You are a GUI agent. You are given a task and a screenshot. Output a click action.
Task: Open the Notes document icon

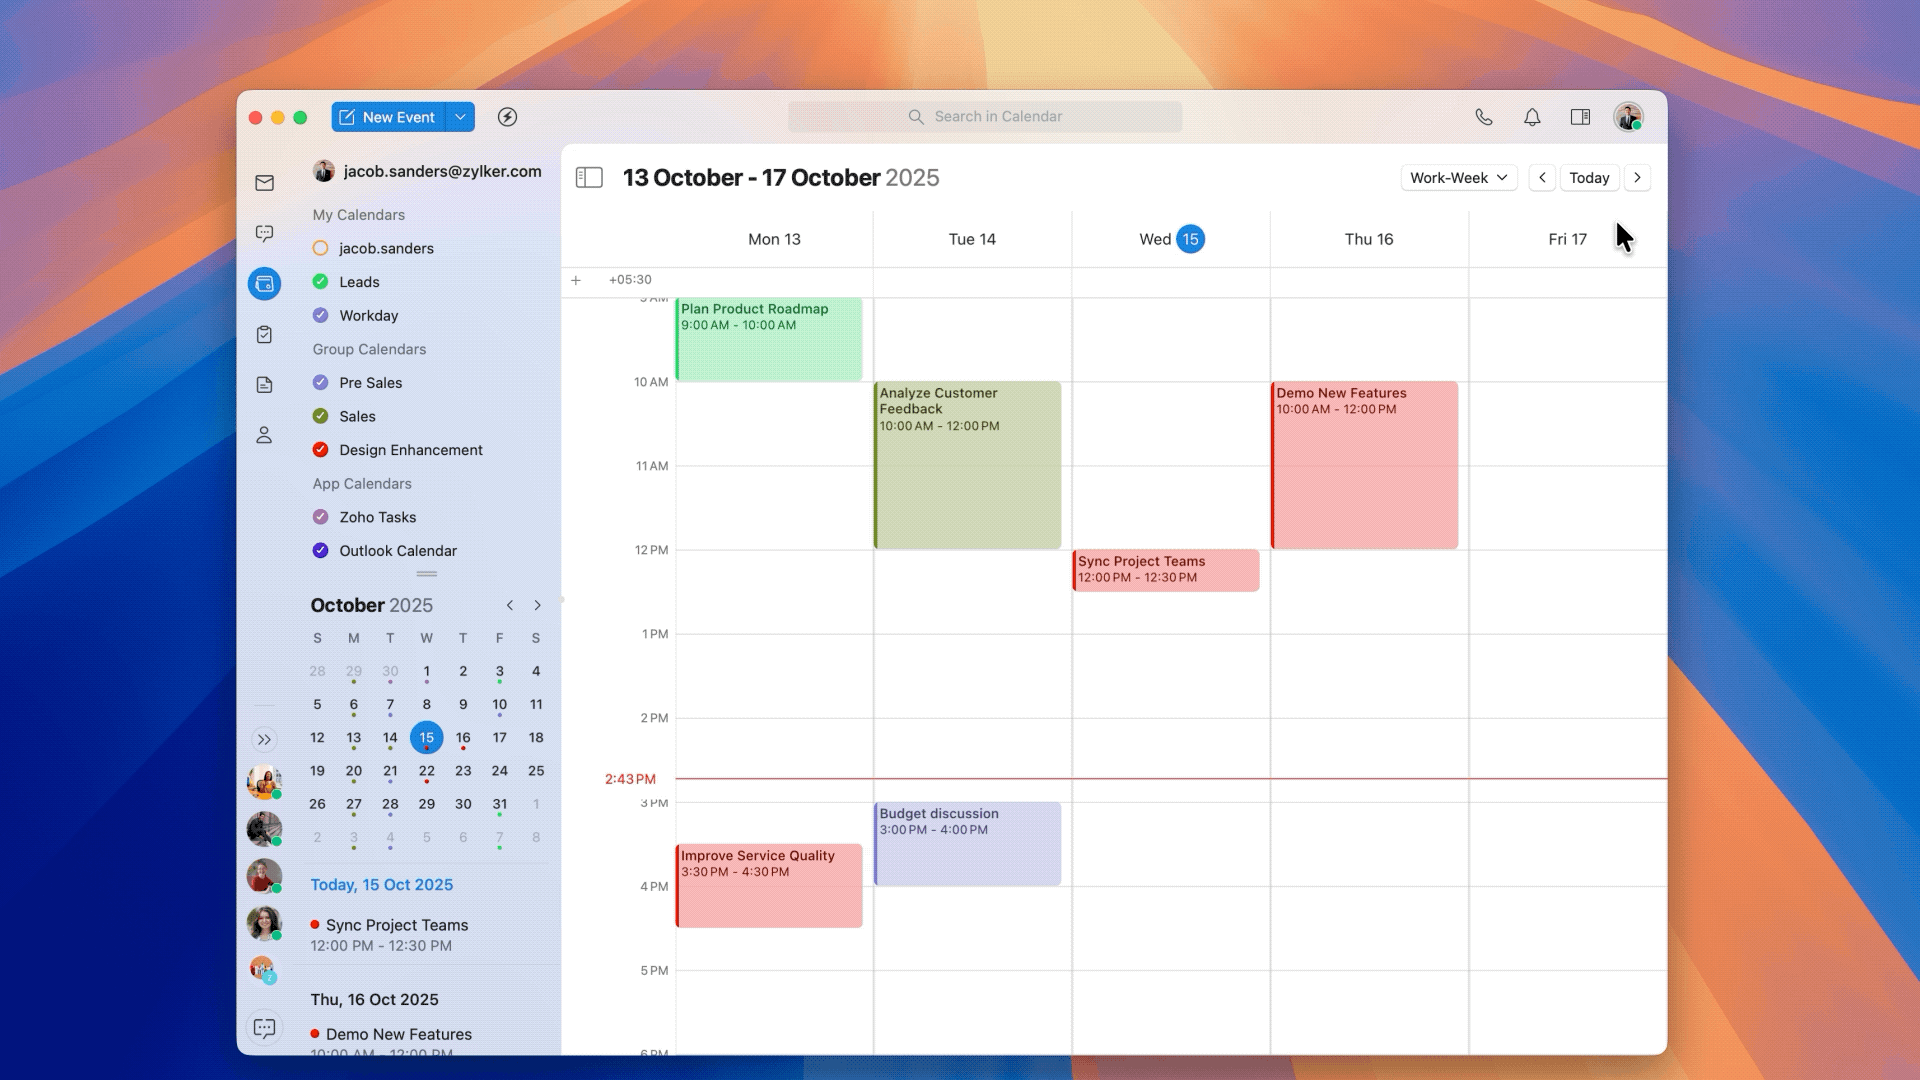(x=264, y=385)
